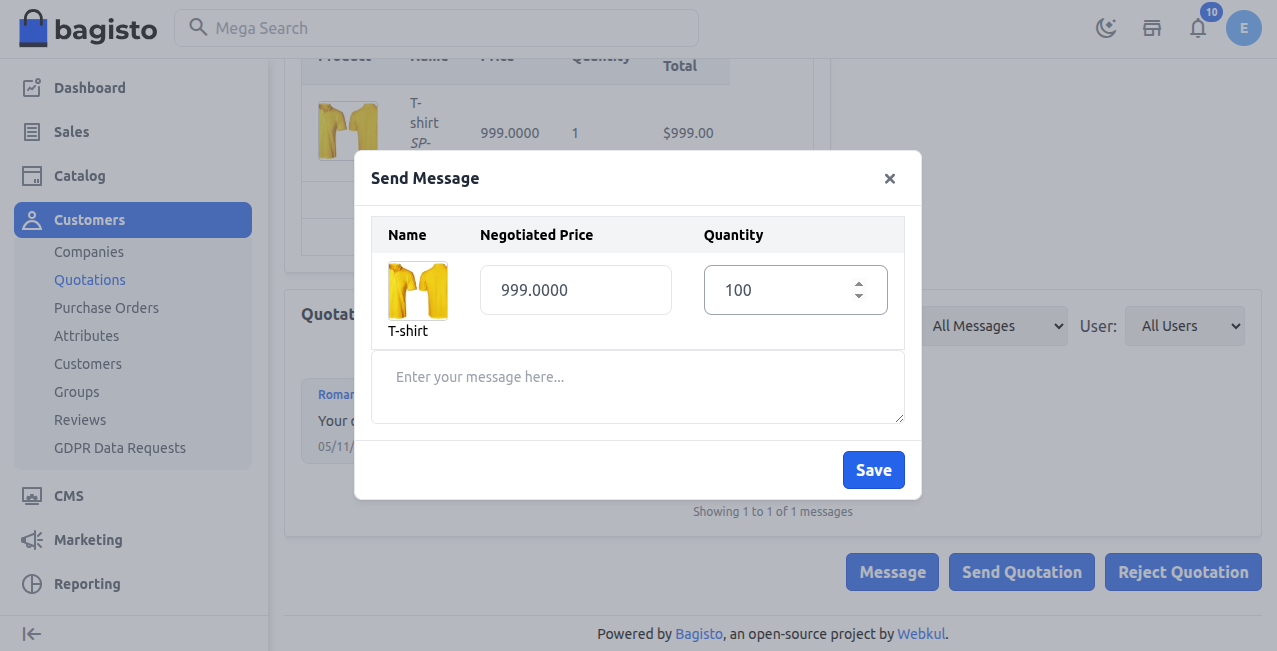
Task: Open the notifications bell with badge 10
Action: pos(1198,28)
